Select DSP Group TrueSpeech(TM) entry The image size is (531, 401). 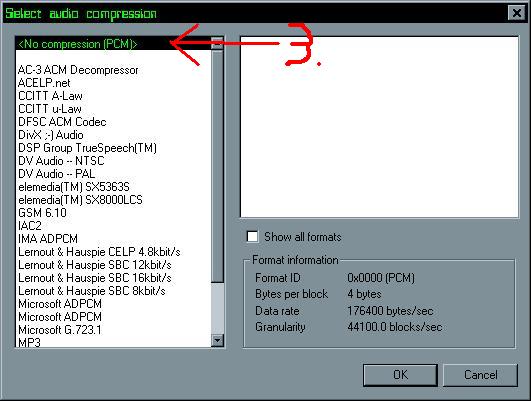coord(87,148)
